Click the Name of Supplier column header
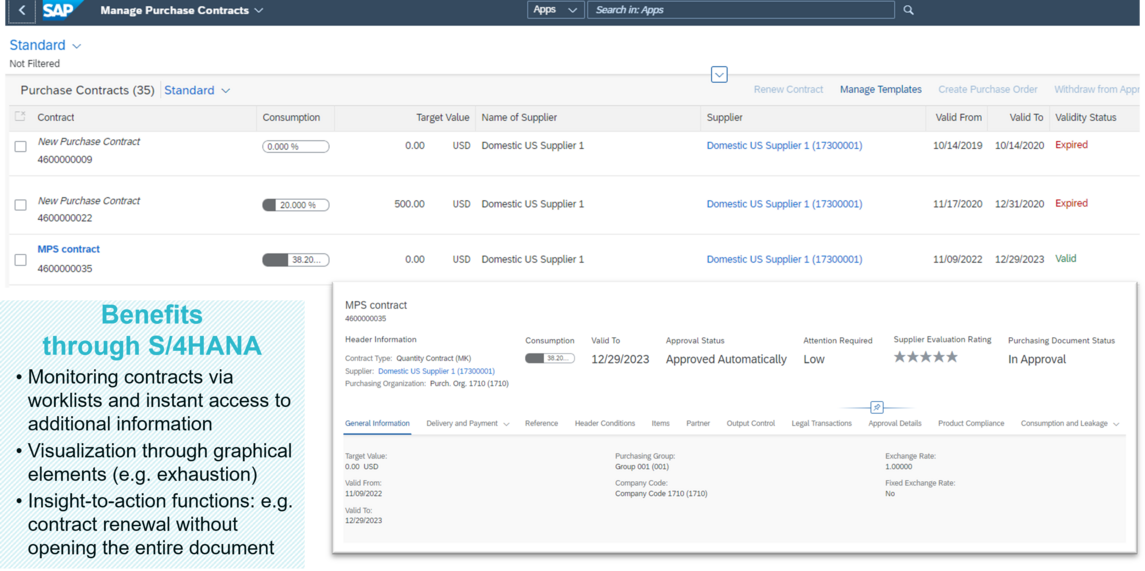 point(519,118)
